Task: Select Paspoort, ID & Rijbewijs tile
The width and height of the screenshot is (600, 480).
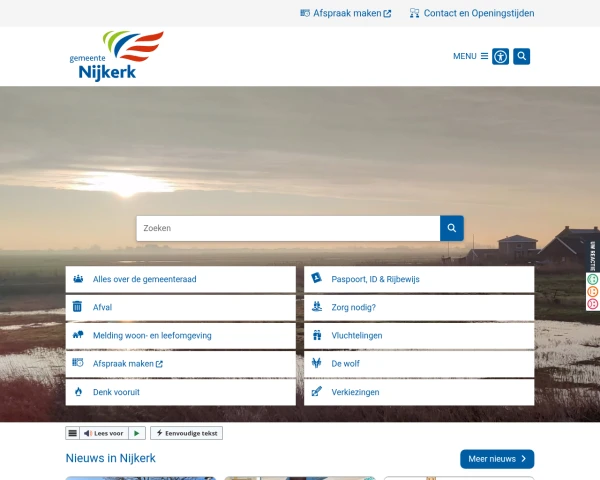Action: [x=419, y=279]
